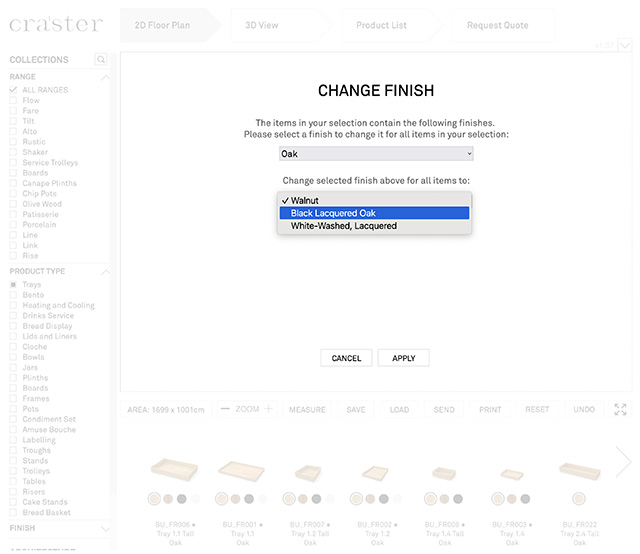Toggle the Trays product type checkbox

14,285
